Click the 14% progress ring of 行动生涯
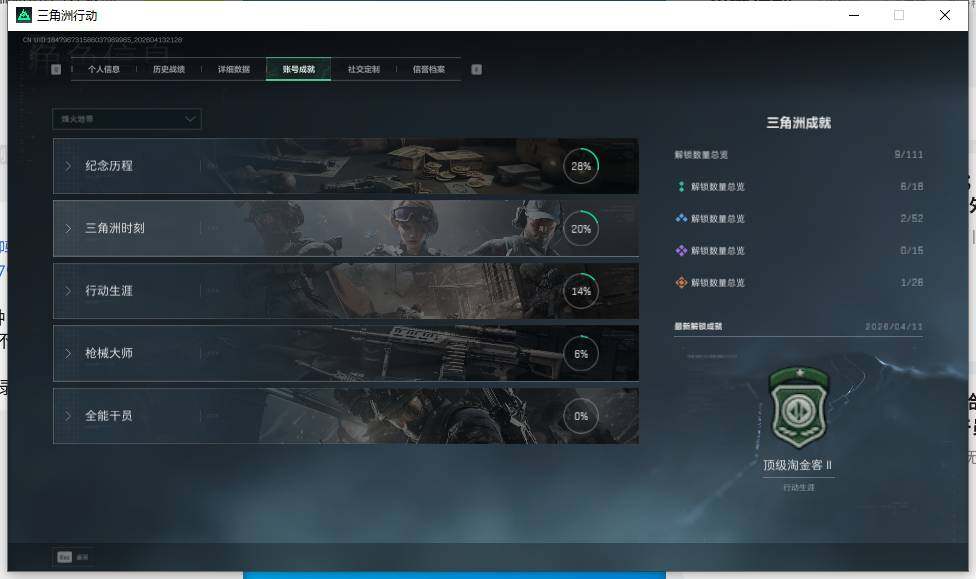Screen dimensions: 976x579 (581, 291)
